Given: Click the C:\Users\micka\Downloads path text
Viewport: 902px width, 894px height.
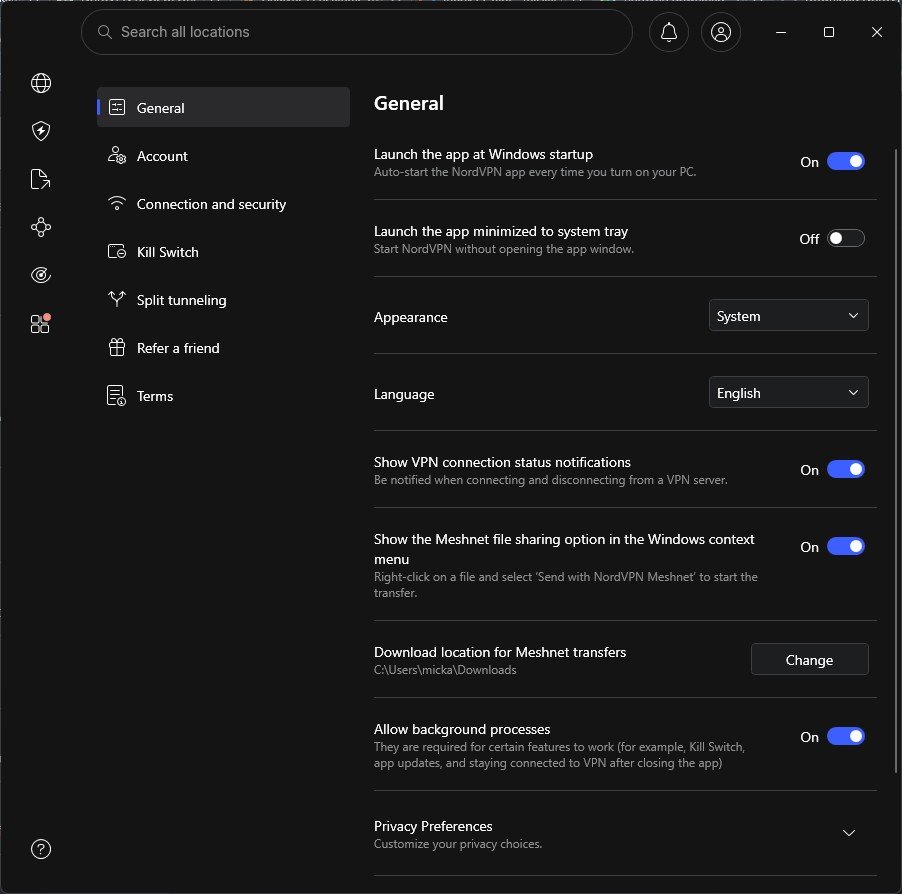Looking at the screenshot, I should pyautogui.click(x=445, y=670).
